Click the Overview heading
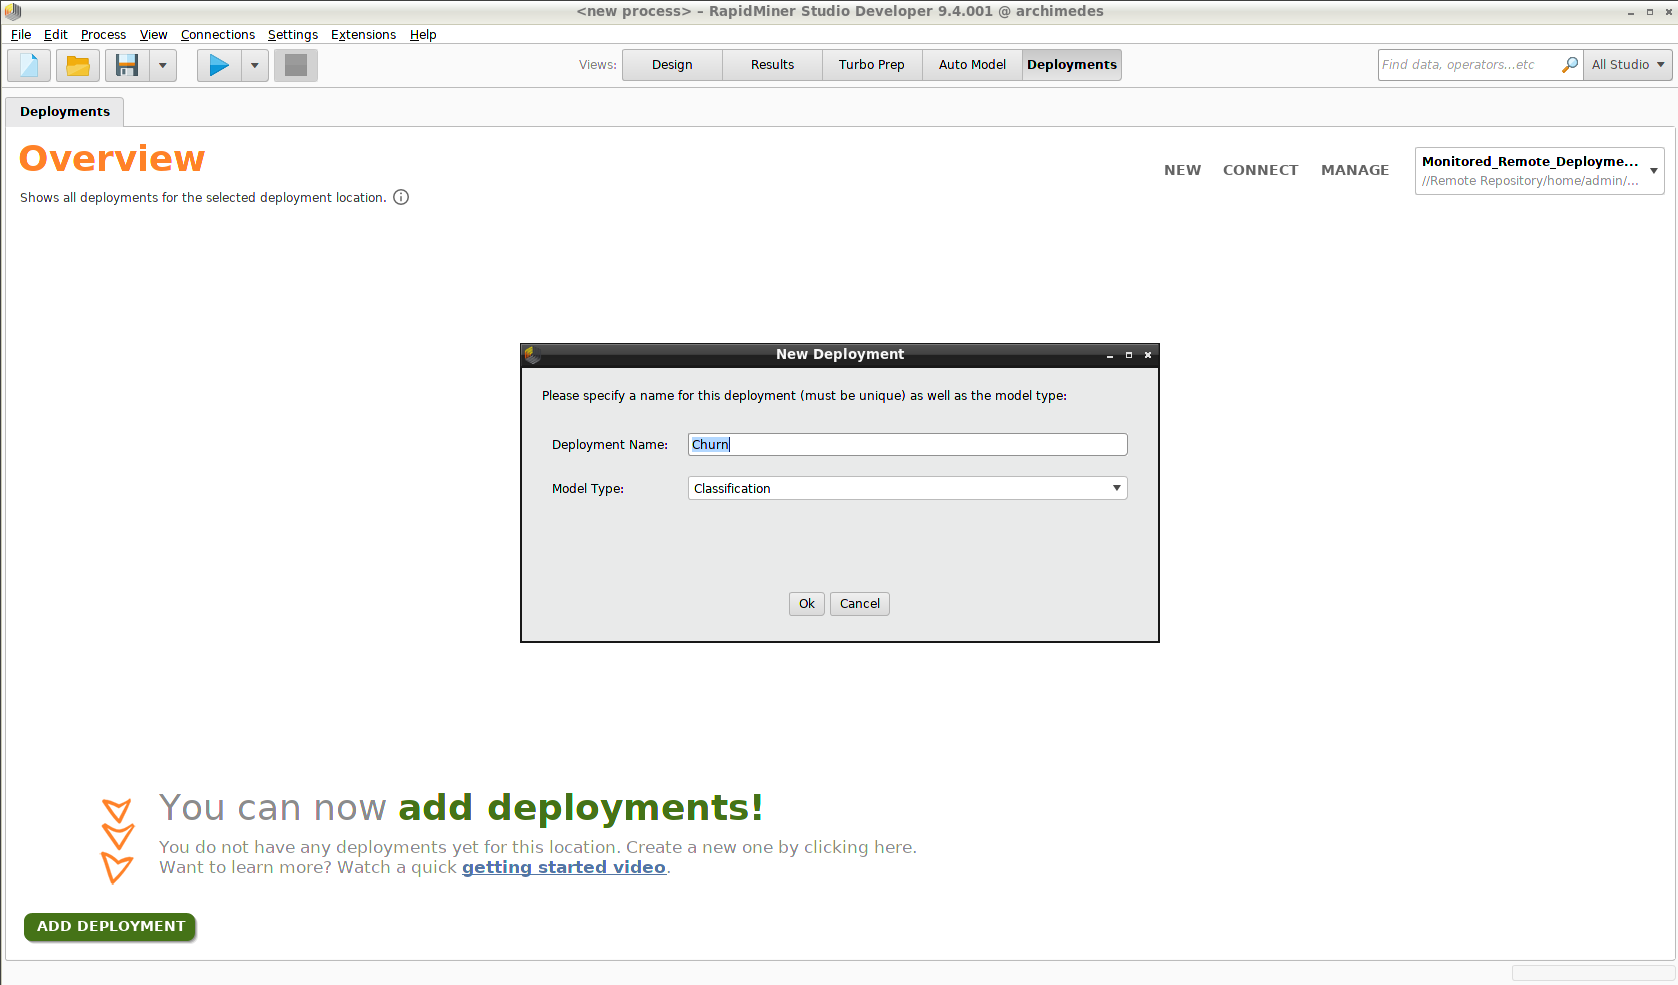Screen dimensions: 1678x985 coord(112,159)
